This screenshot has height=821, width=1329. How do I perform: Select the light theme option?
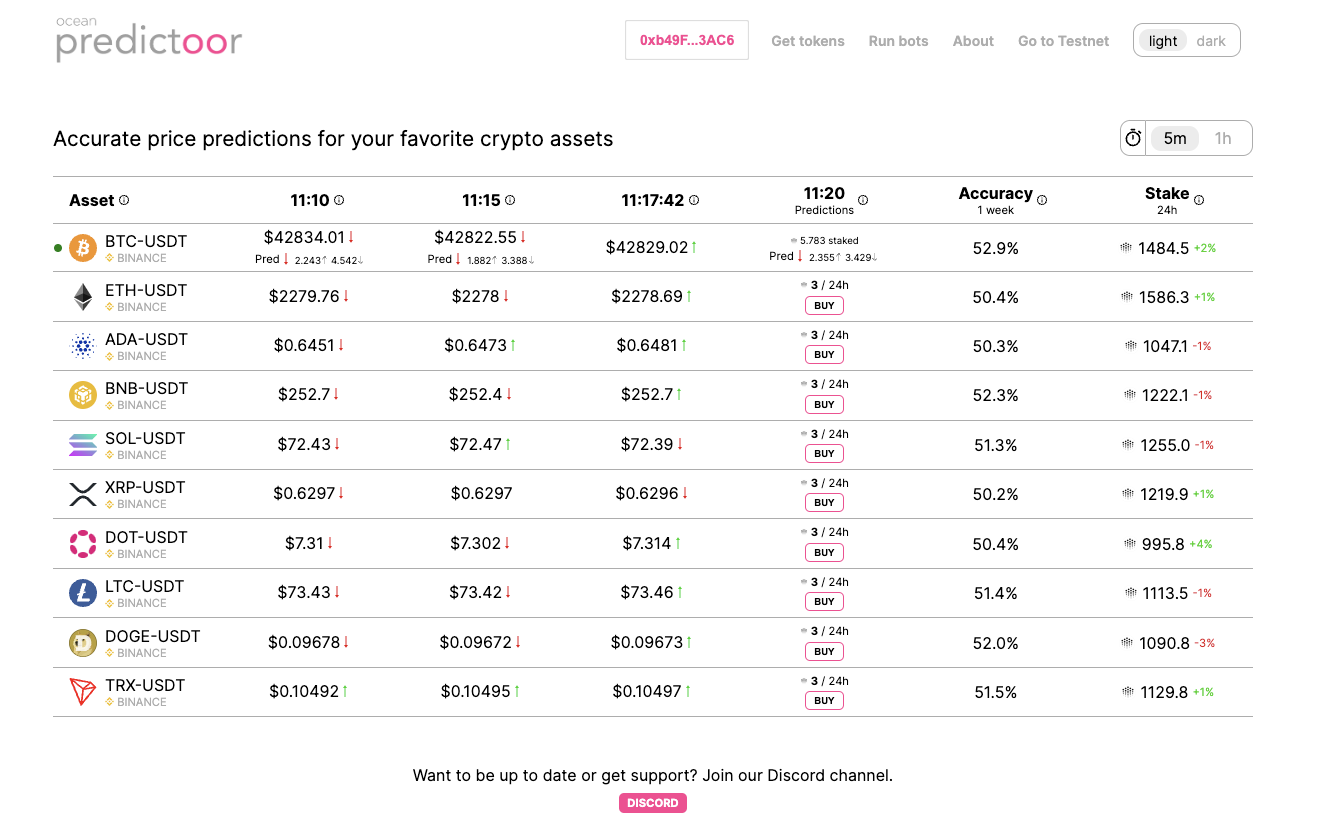click(x=1163, y=41)
